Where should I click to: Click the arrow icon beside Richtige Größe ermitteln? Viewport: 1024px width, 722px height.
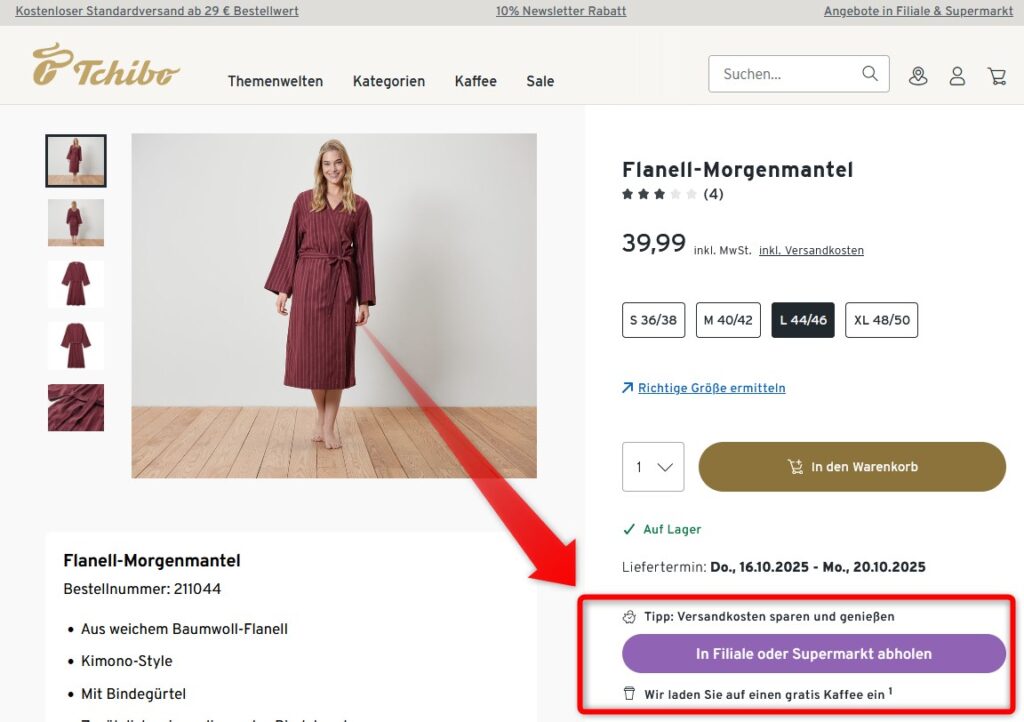(x=628, y=388)
